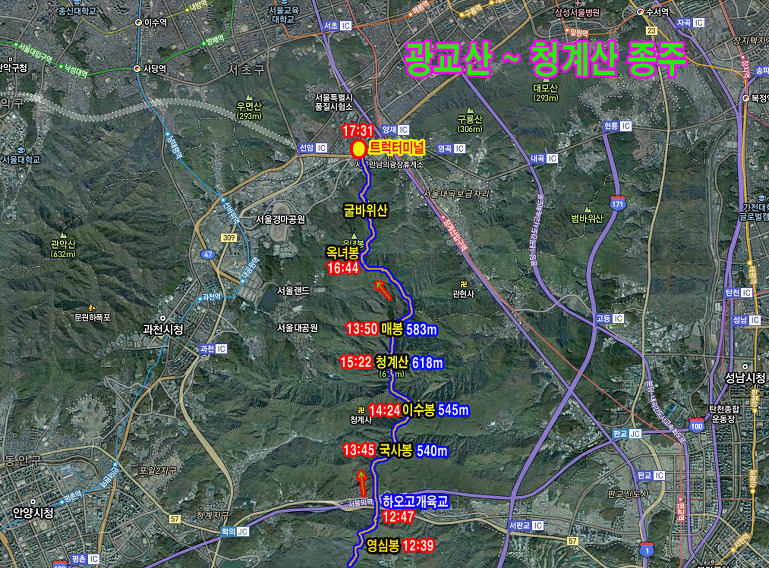Image resolution: width=769 pixels, height=568 pixels.
Task: Click the red arrow near 옥녀봉
Action: pos(384,291)
